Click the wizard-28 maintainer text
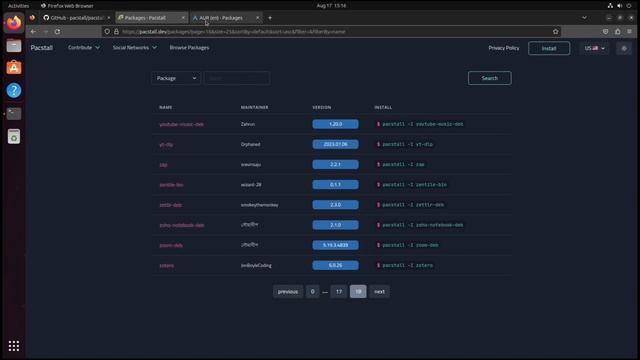 (x=251, y=184)
